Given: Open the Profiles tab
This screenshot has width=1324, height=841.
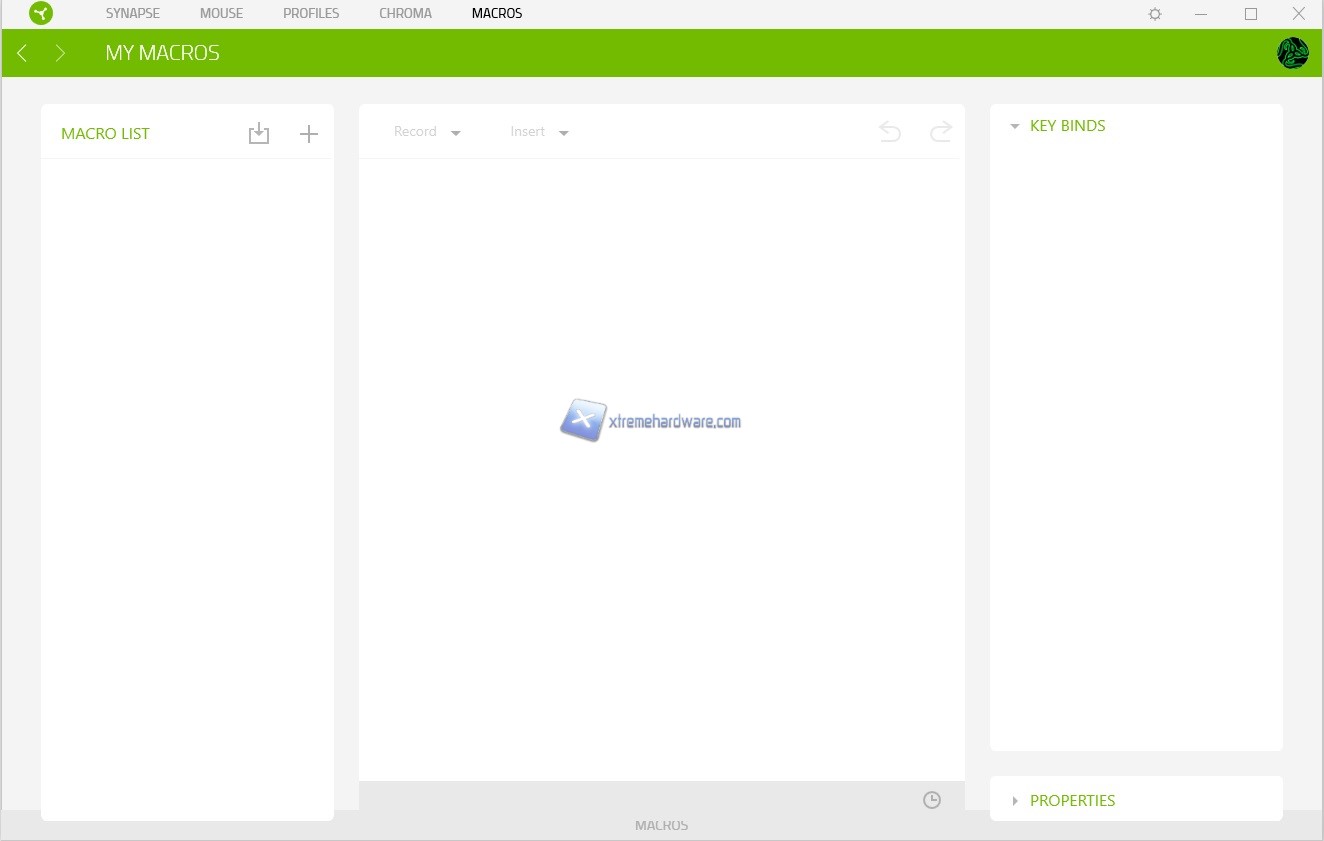Looking at the screenshot, I should [311, 14].
